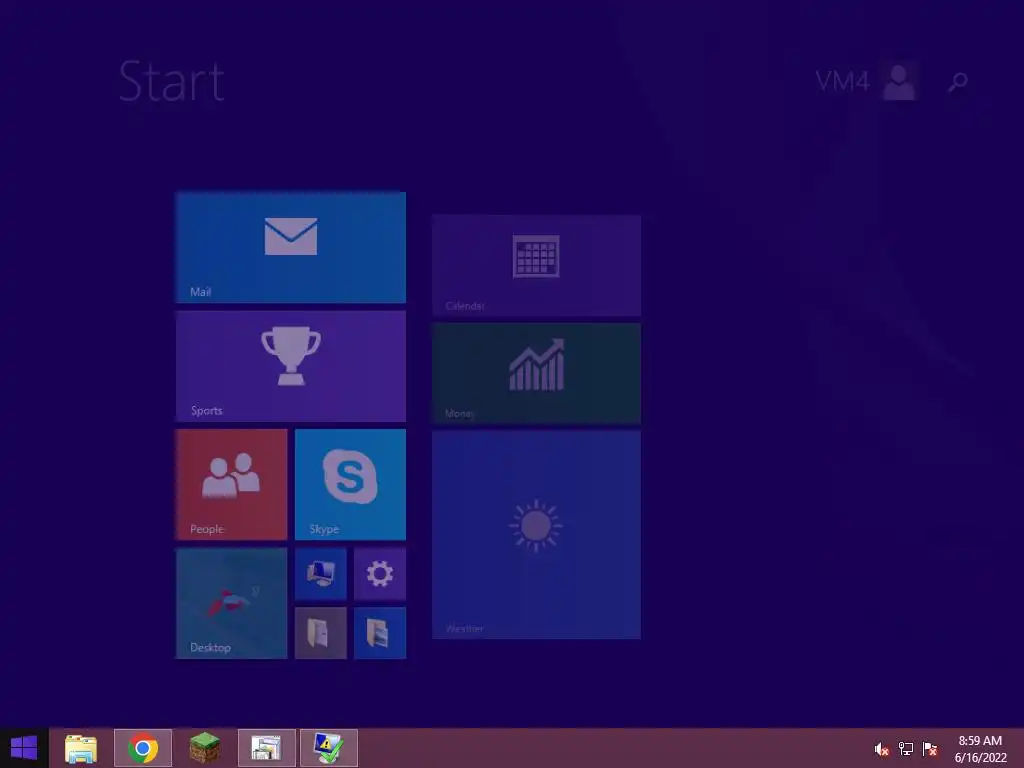Open the Money tile
This screenshot has width=1024, height=768.
pyautogui.click(x=536, y=373)
